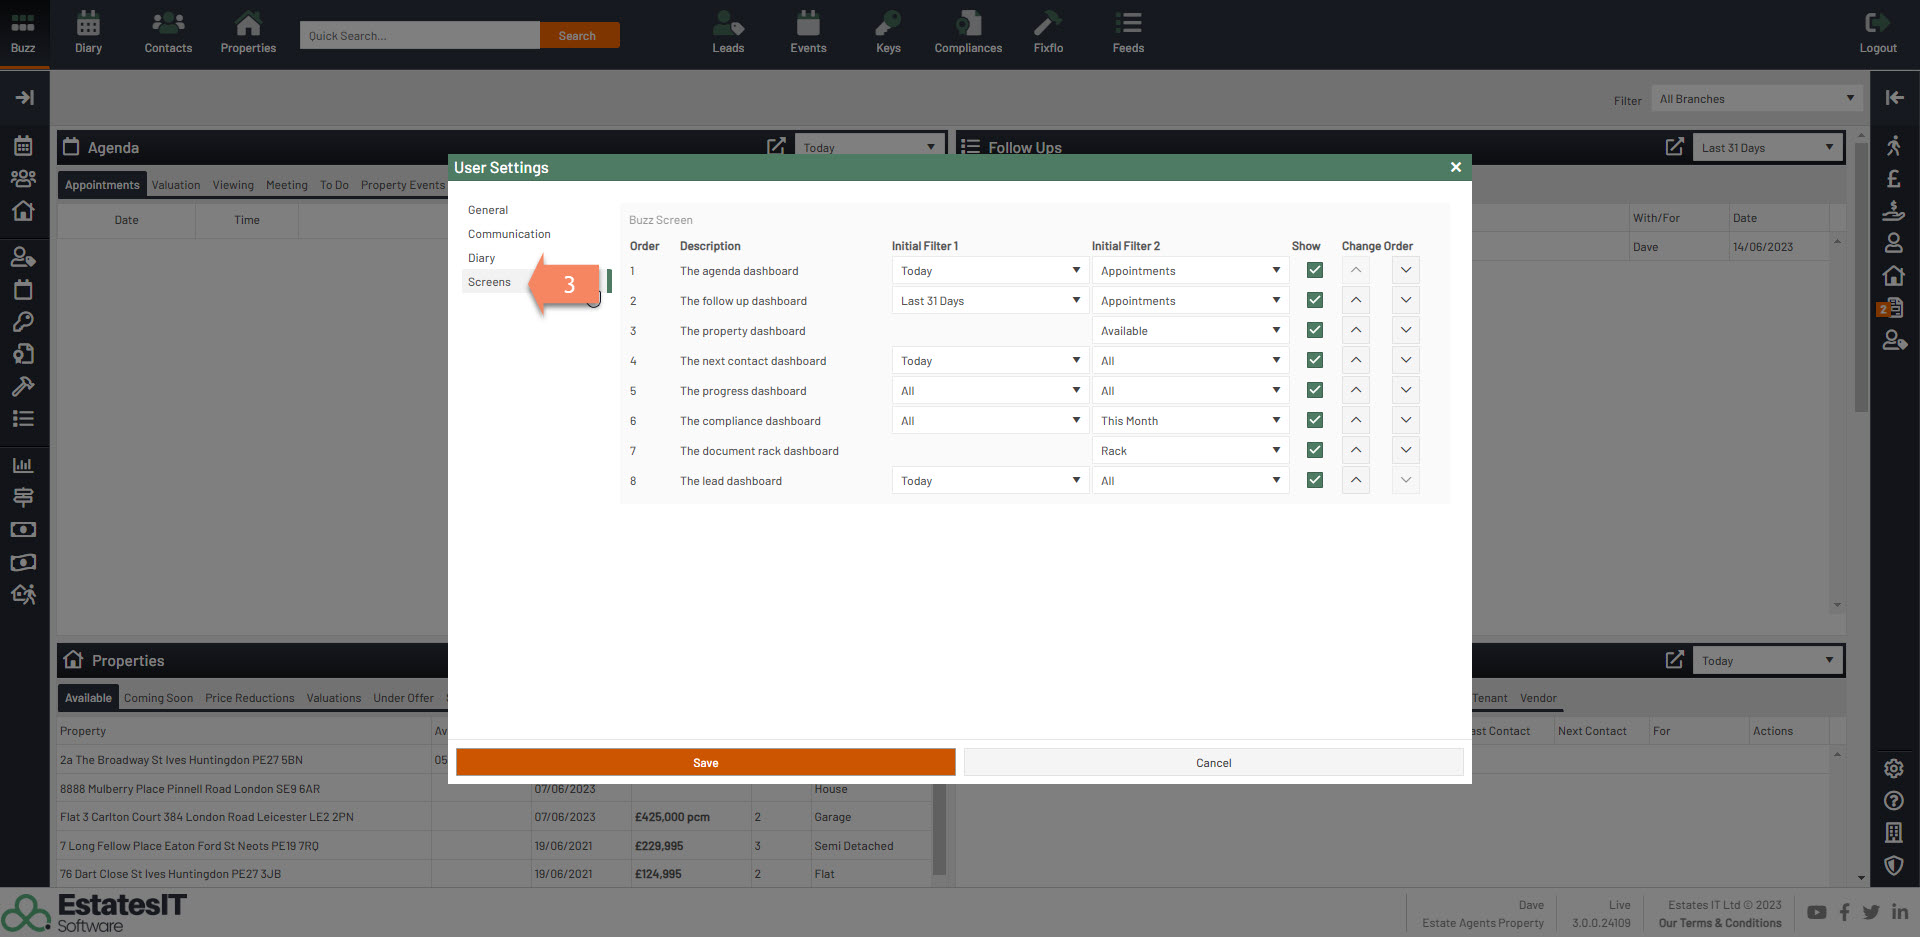The width and height of the screenshot is (1920, 937).
Task: Open Compliances from the top toolbar
Action: [967, 32]
